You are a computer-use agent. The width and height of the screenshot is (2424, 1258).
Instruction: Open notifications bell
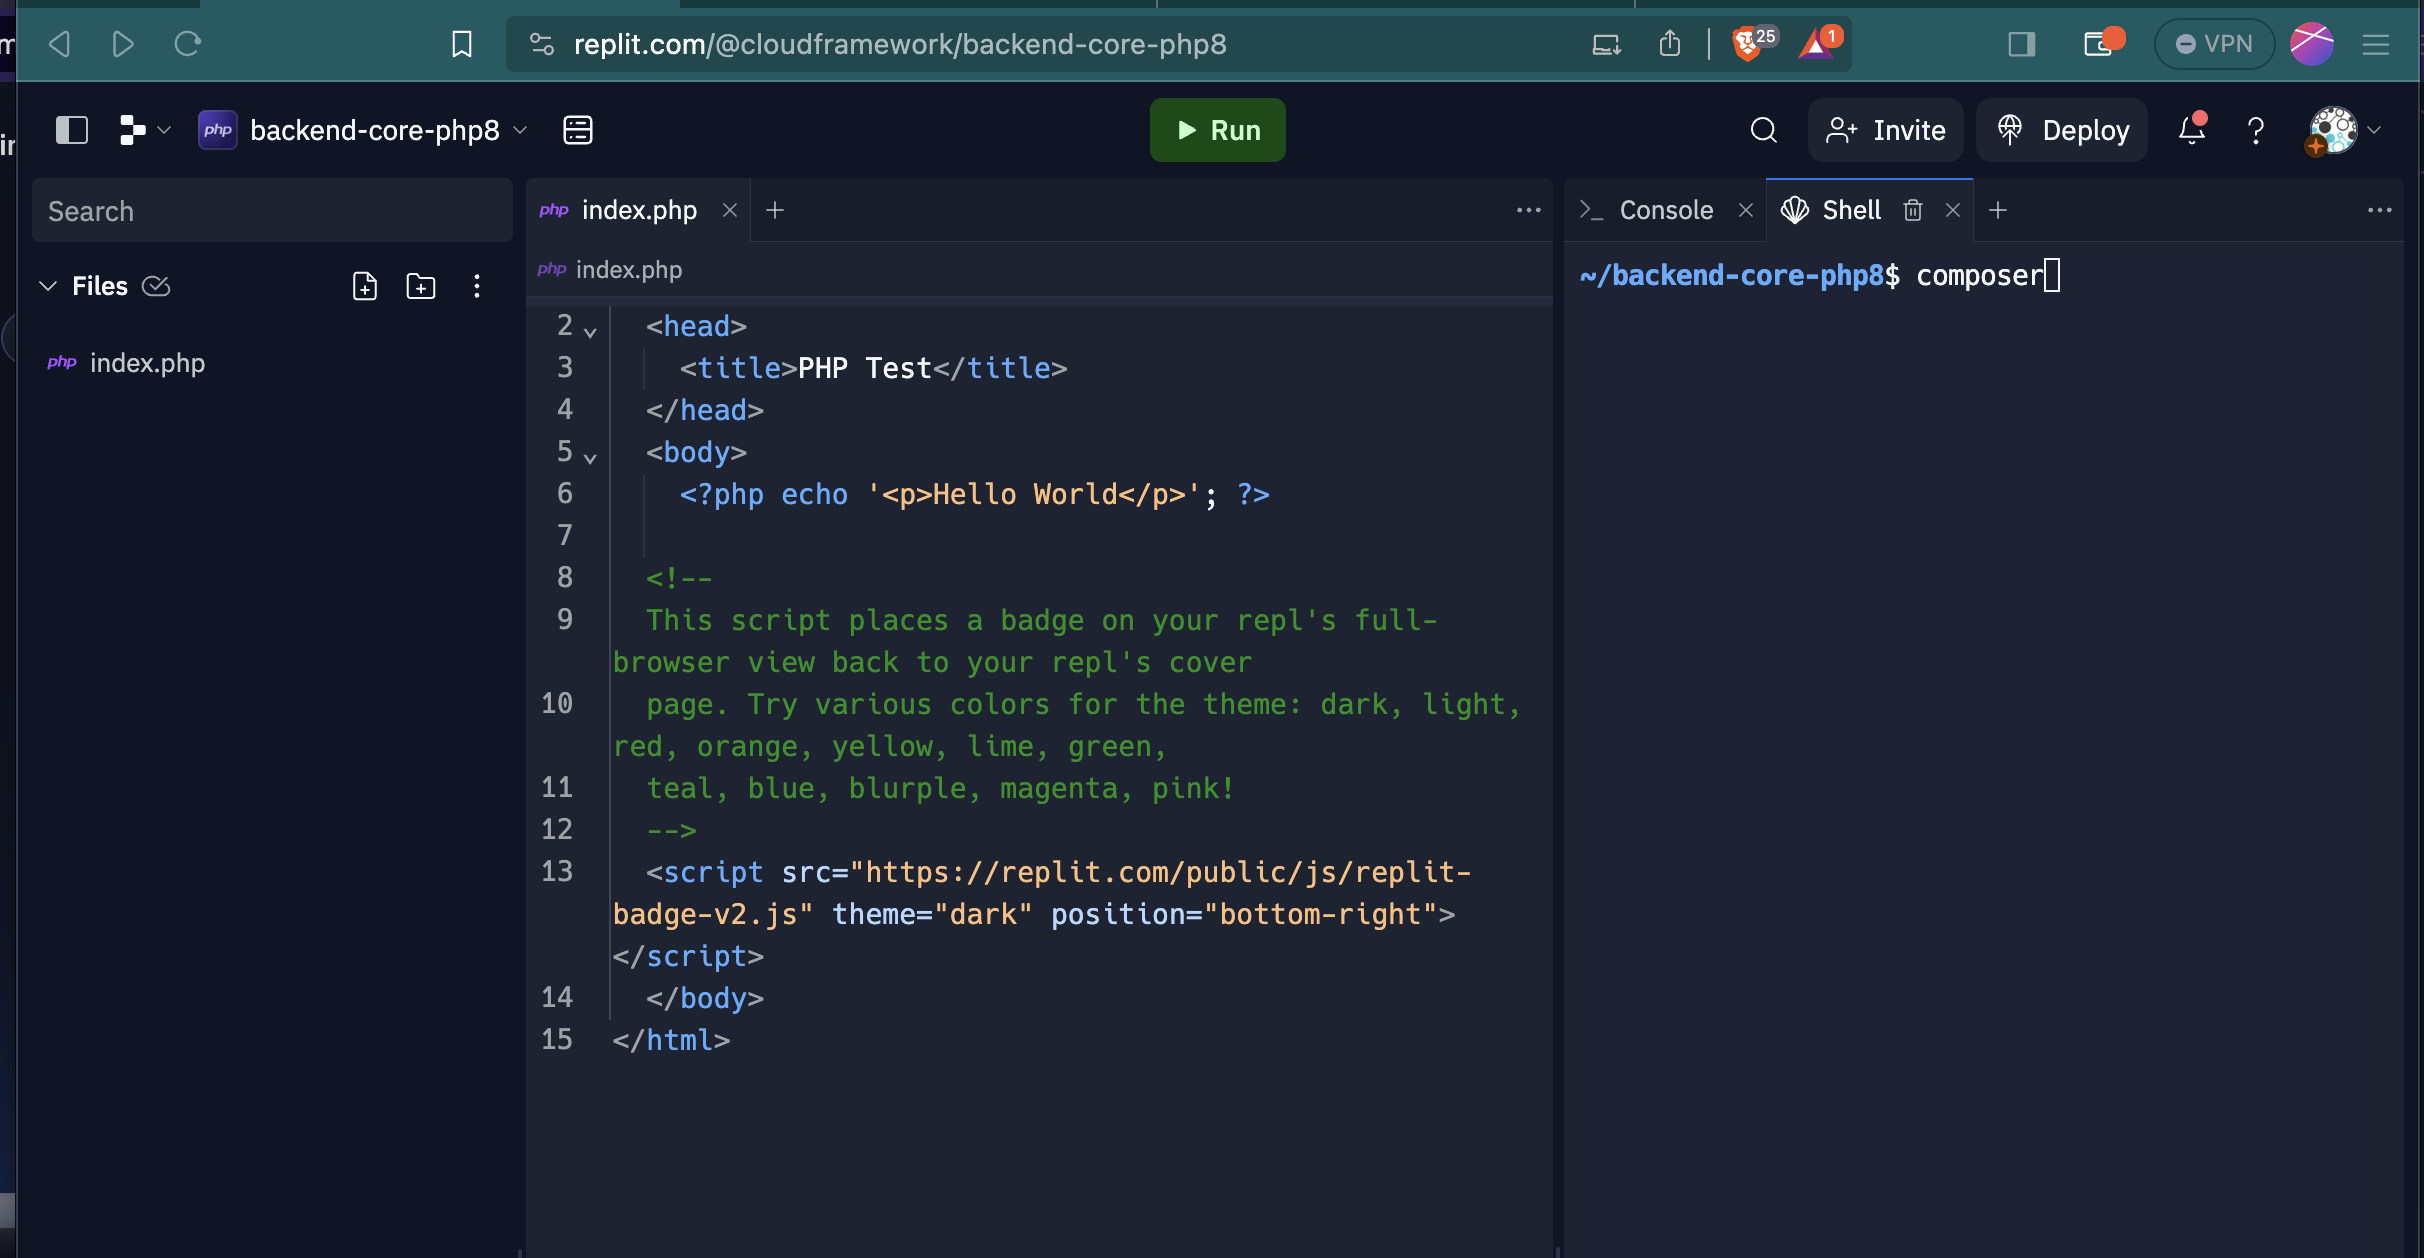[2192, 130]
